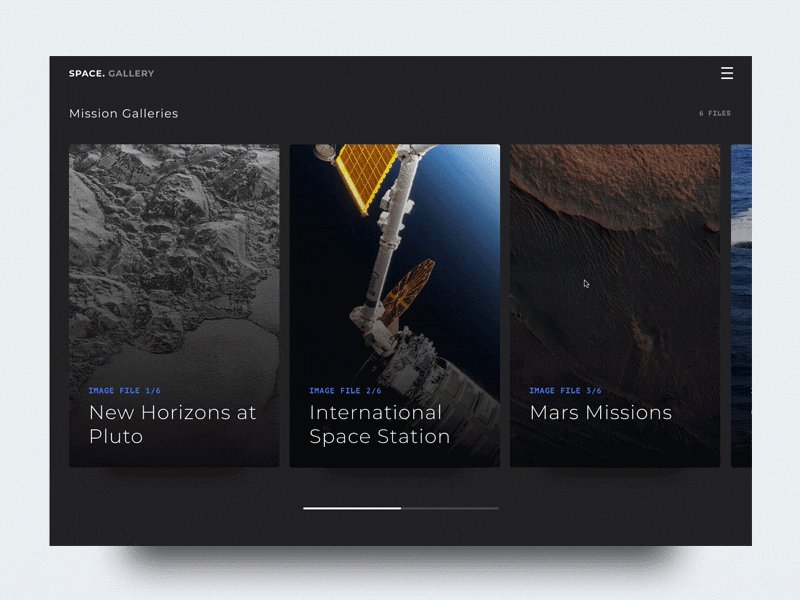Click the Mars Missions title text
Image resolution: width=800 pixels, height=600 pixels.
[601, 413]
